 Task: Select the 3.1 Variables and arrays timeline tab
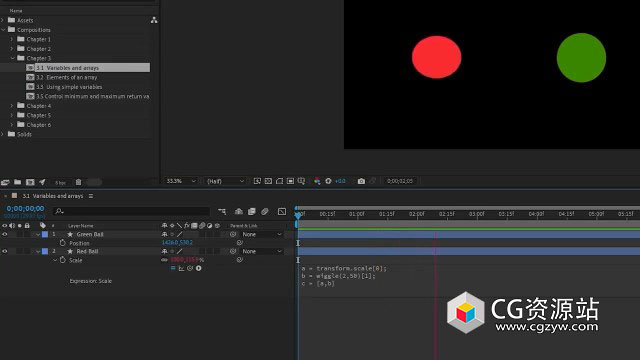(x=53, y=196)
